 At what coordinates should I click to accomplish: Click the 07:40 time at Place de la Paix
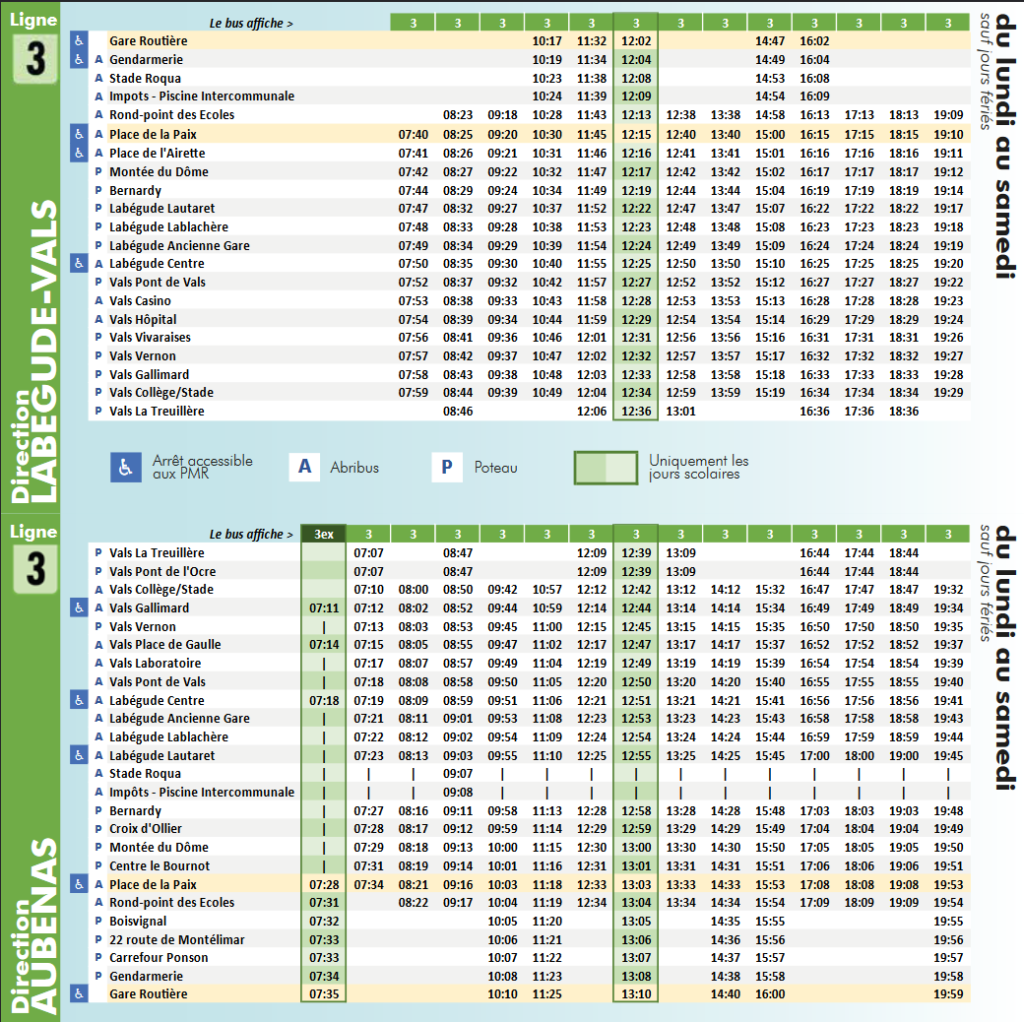(413, 135)
